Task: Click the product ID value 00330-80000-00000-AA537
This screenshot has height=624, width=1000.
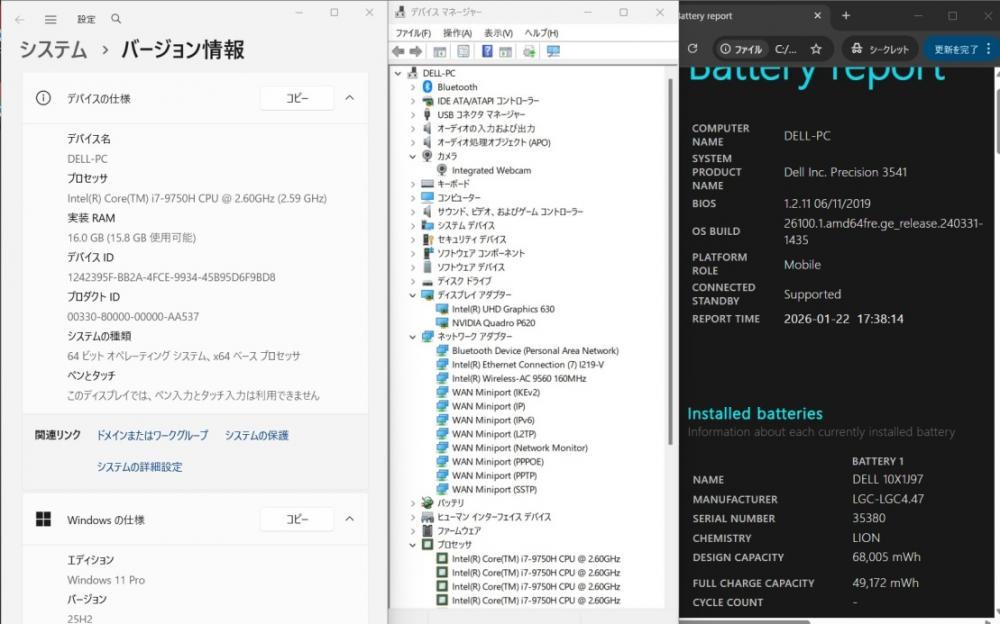Action: pyautogui.click(x=133, y=316)
